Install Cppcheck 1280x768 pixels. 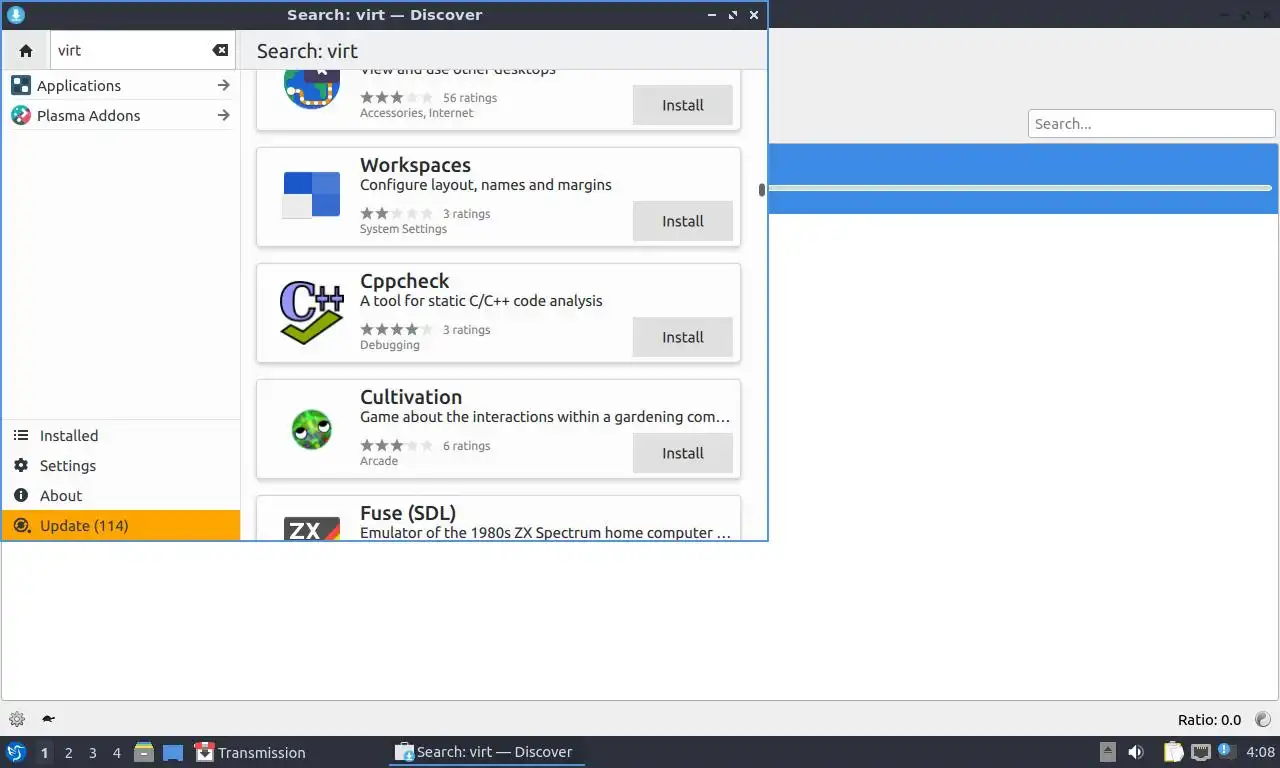pos(683,337)
